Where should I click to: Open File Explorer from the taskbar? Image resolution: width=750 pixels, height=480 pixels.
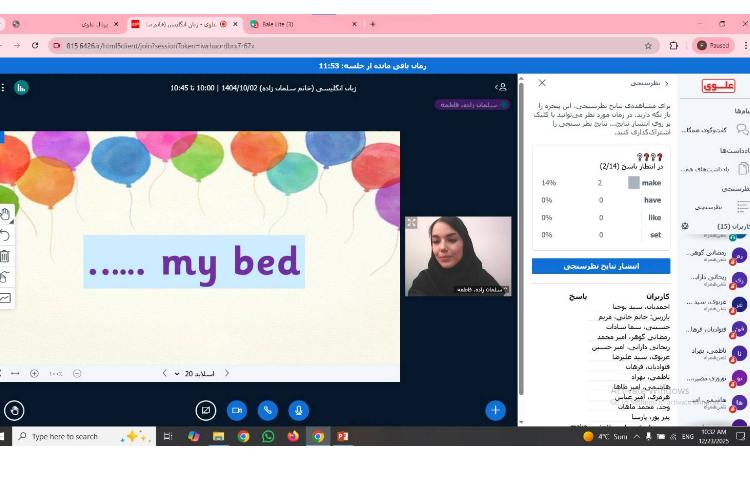click(219, 436)
